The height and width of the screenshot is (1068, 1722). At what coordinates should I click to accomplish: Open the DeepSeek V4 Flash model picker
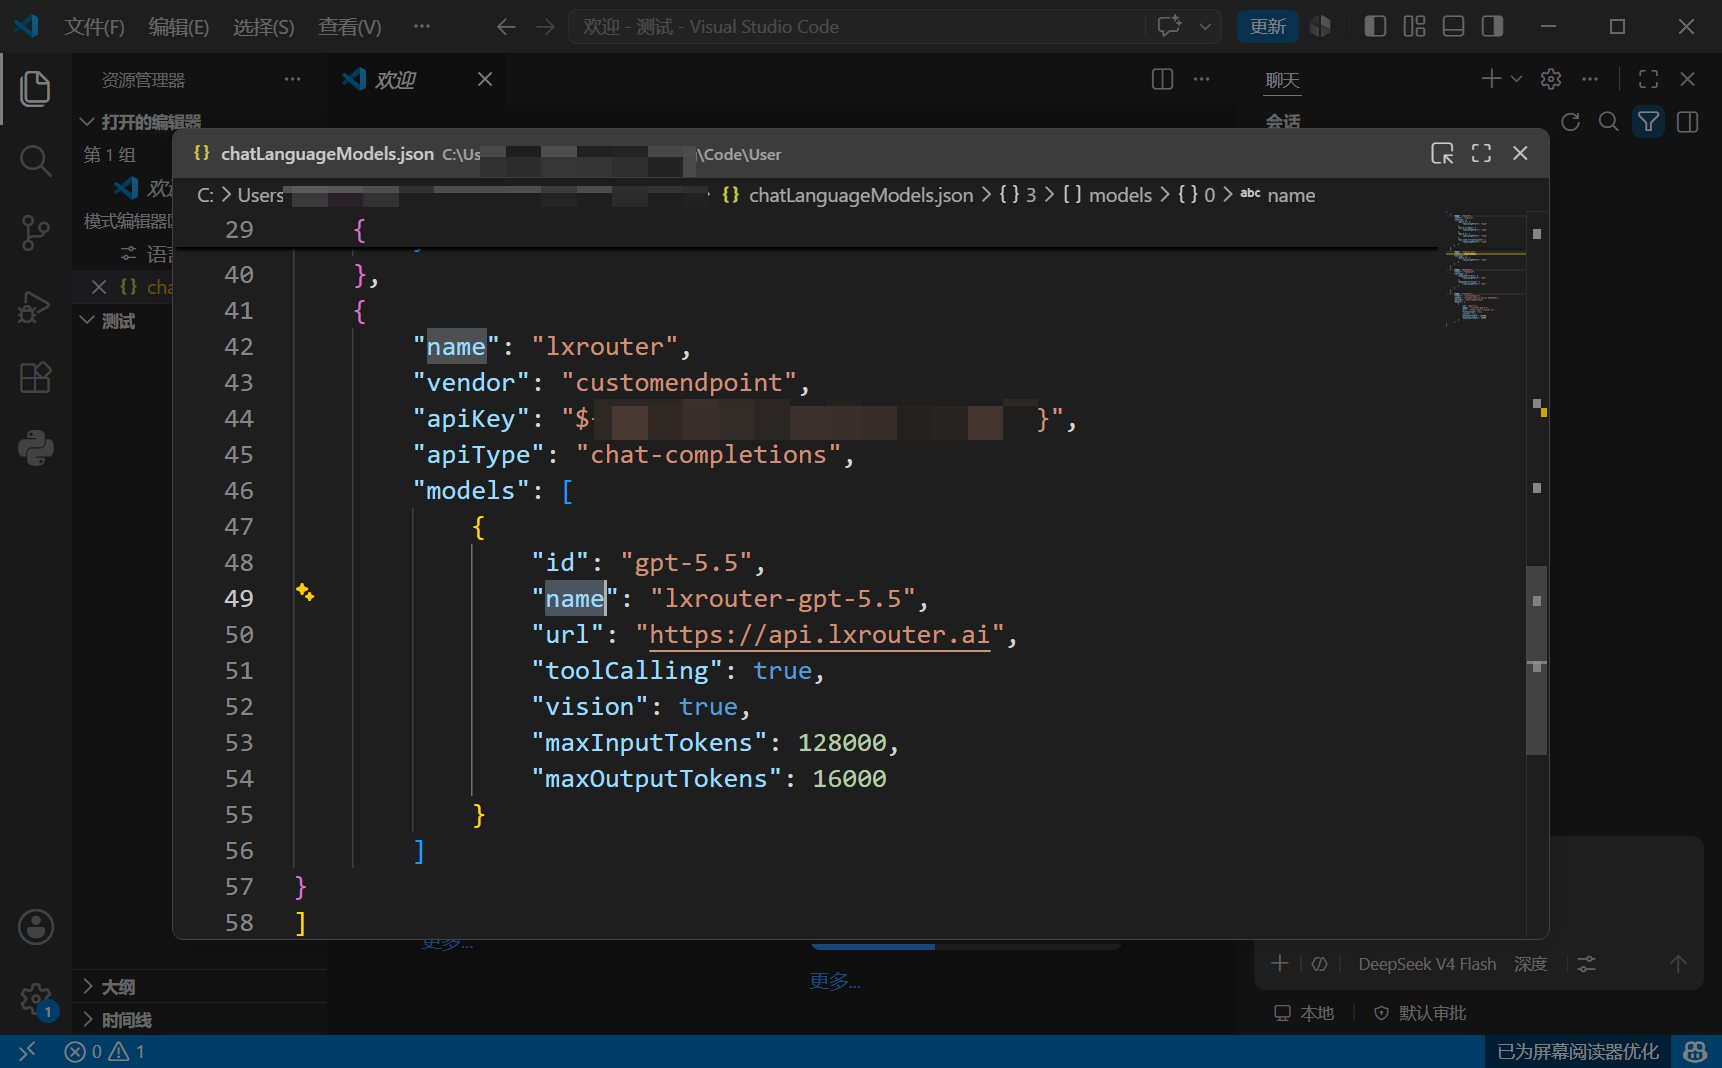coord(1427,964)
